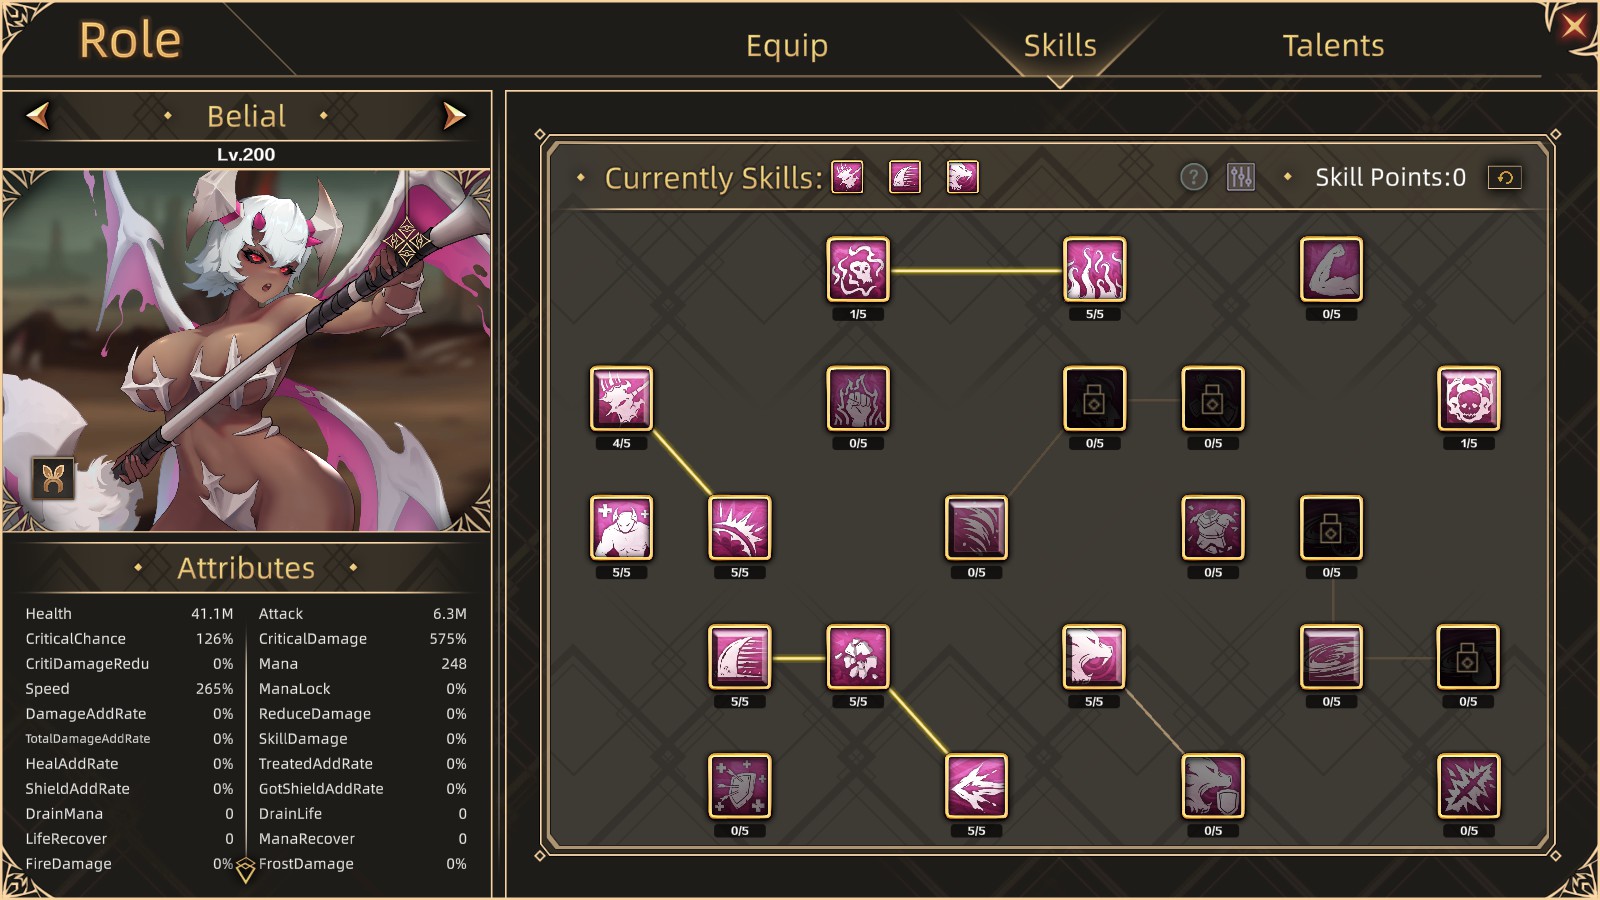Select the armor skill node showing 0/5
The image size is (1600, 900).
1212,527
